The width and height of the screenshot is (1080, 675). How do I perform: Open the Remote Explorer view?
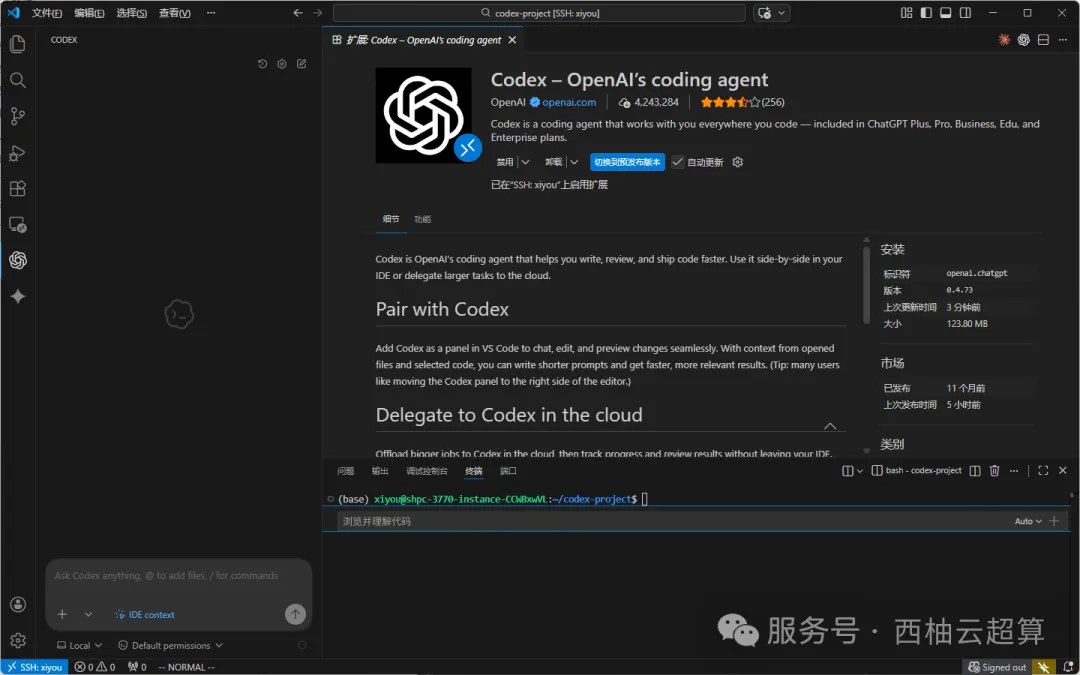pos(18,225)
